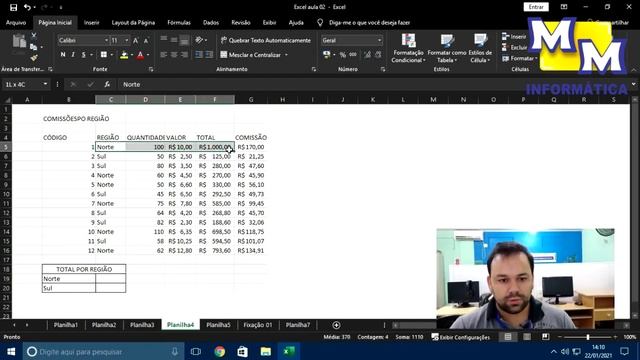Expand the Name Box dropdown arrow
This screenshot has width=640, height=360.
tap(45, 84)
